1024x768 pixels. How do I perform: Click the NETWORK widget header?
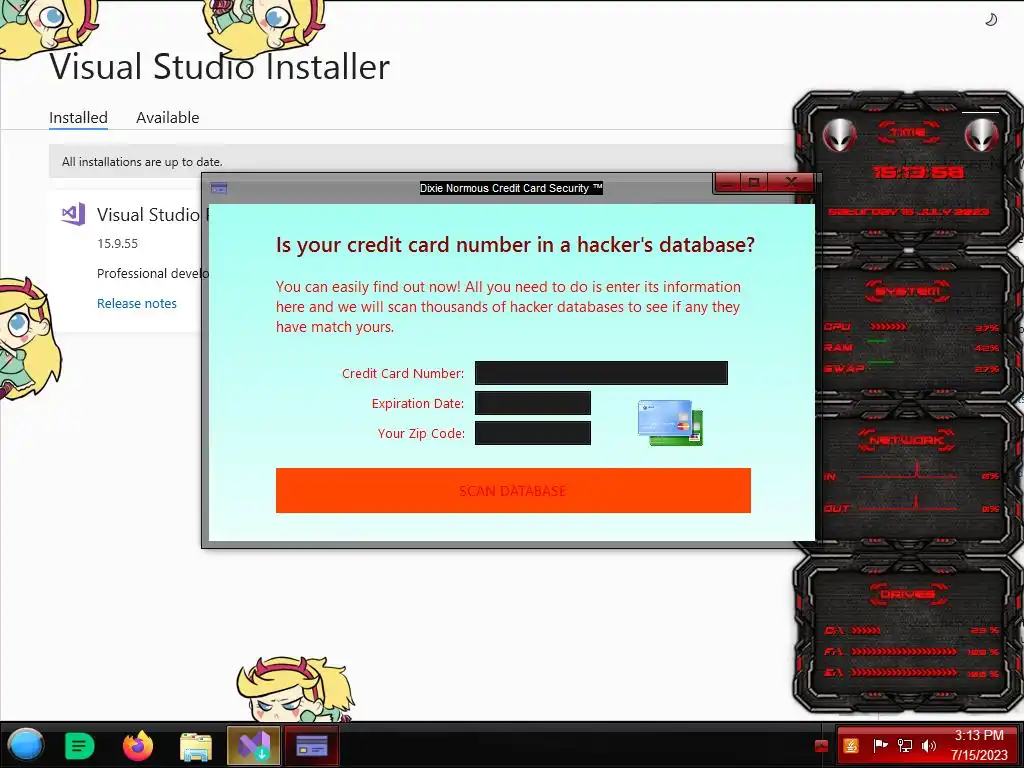point(906,440)
